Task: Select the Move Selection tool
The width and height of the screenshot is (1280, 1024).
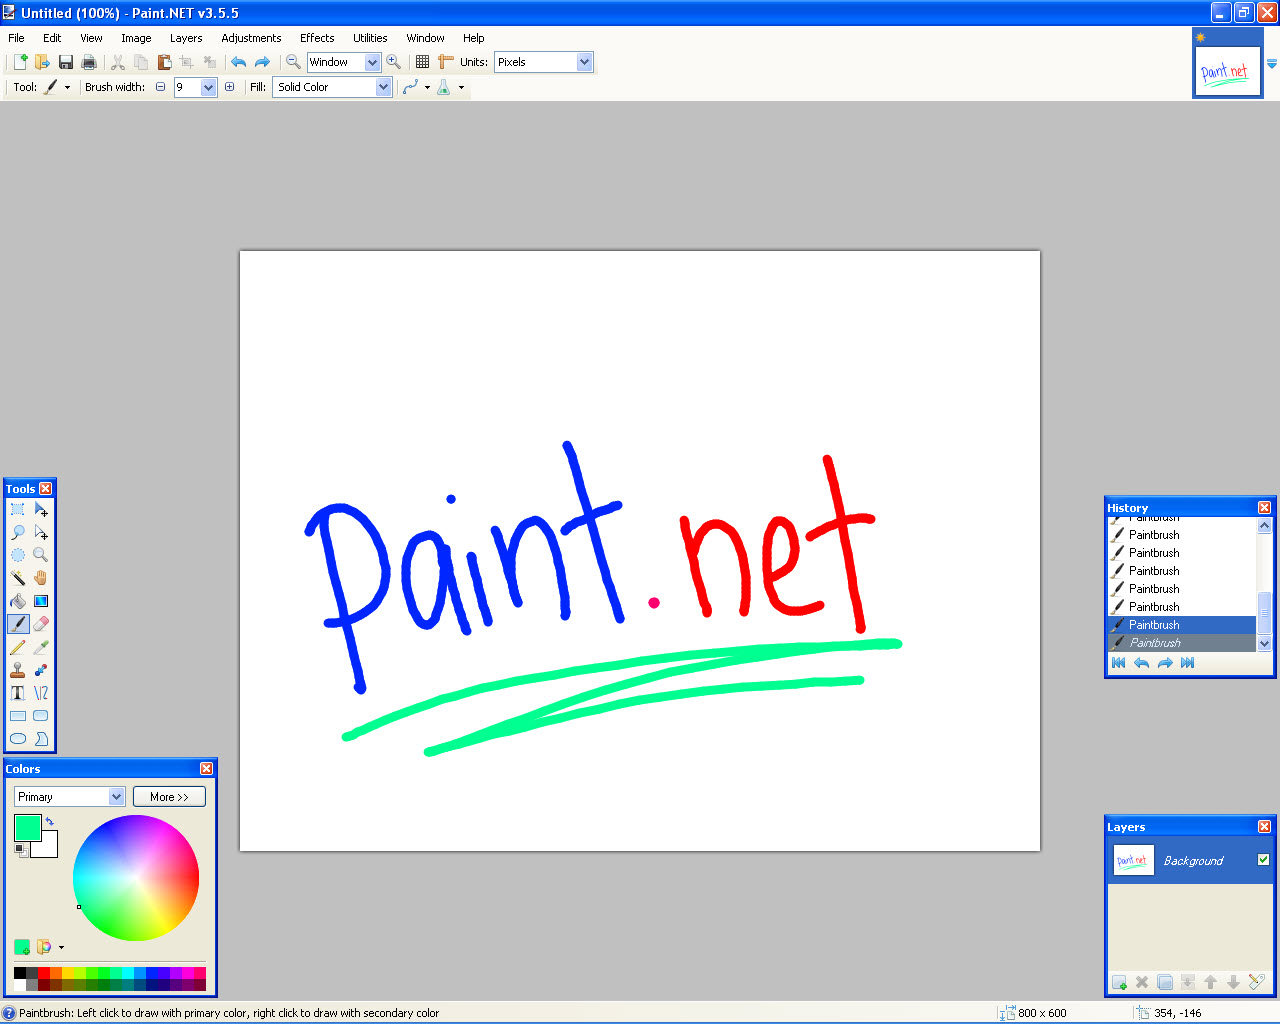Action: [x=41, y=532]
